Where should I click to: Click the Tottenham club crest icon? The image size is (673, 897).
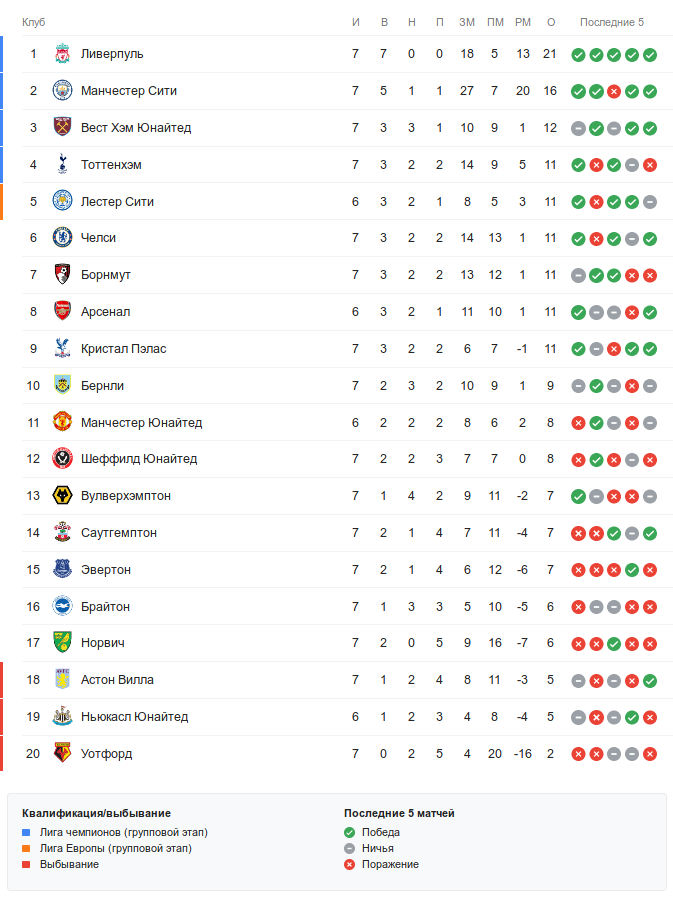click(62, 164)
